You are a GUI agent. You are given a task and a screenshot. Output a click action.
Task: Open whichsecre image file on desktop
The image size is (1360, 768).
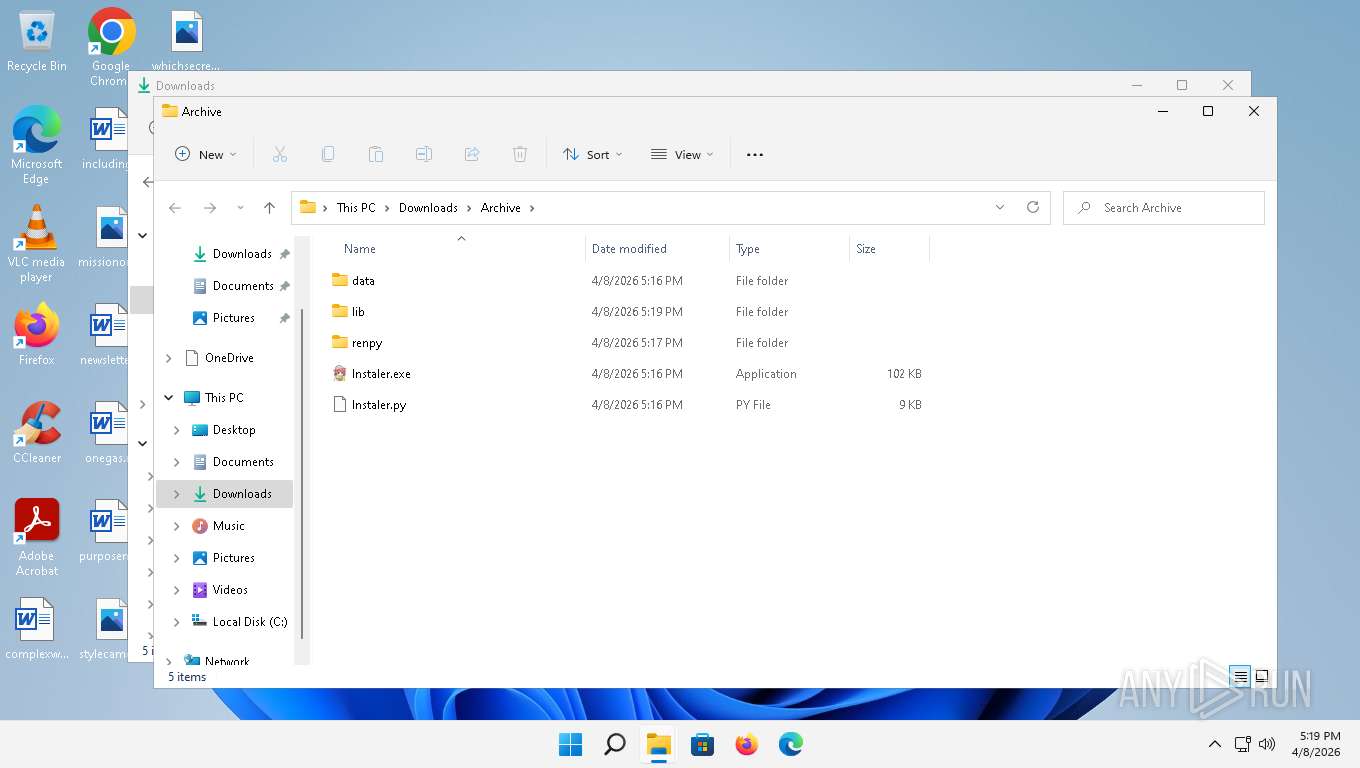coord(186,42)
